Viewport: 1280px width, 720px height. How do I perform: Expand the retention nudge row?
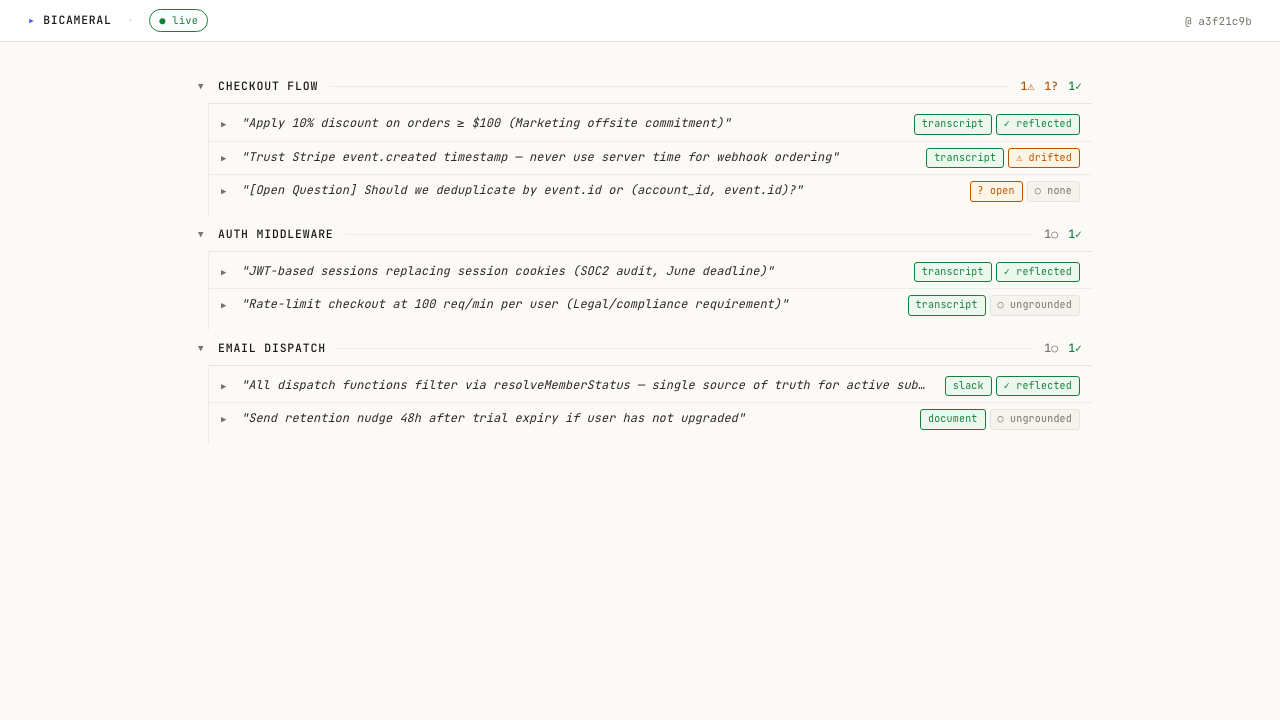click(x=224, y=419)
